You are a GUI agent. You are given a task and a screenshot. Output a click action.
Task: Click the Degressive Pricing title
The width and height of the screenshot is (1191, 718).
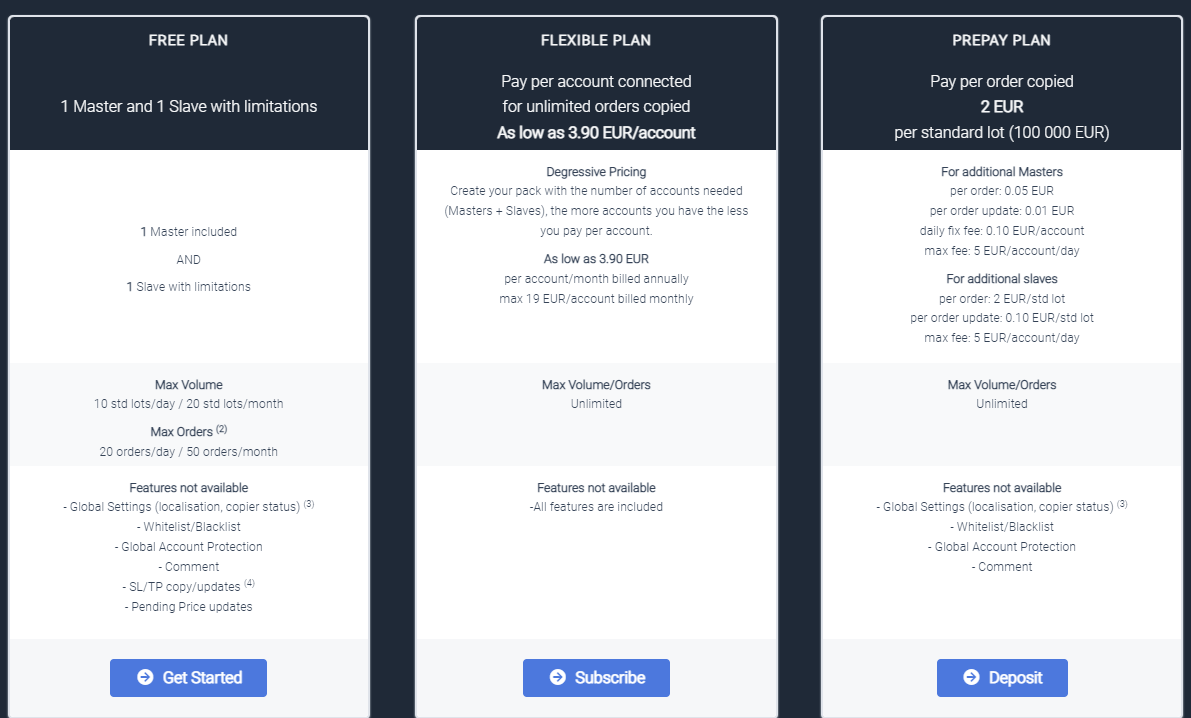(596, 172)
